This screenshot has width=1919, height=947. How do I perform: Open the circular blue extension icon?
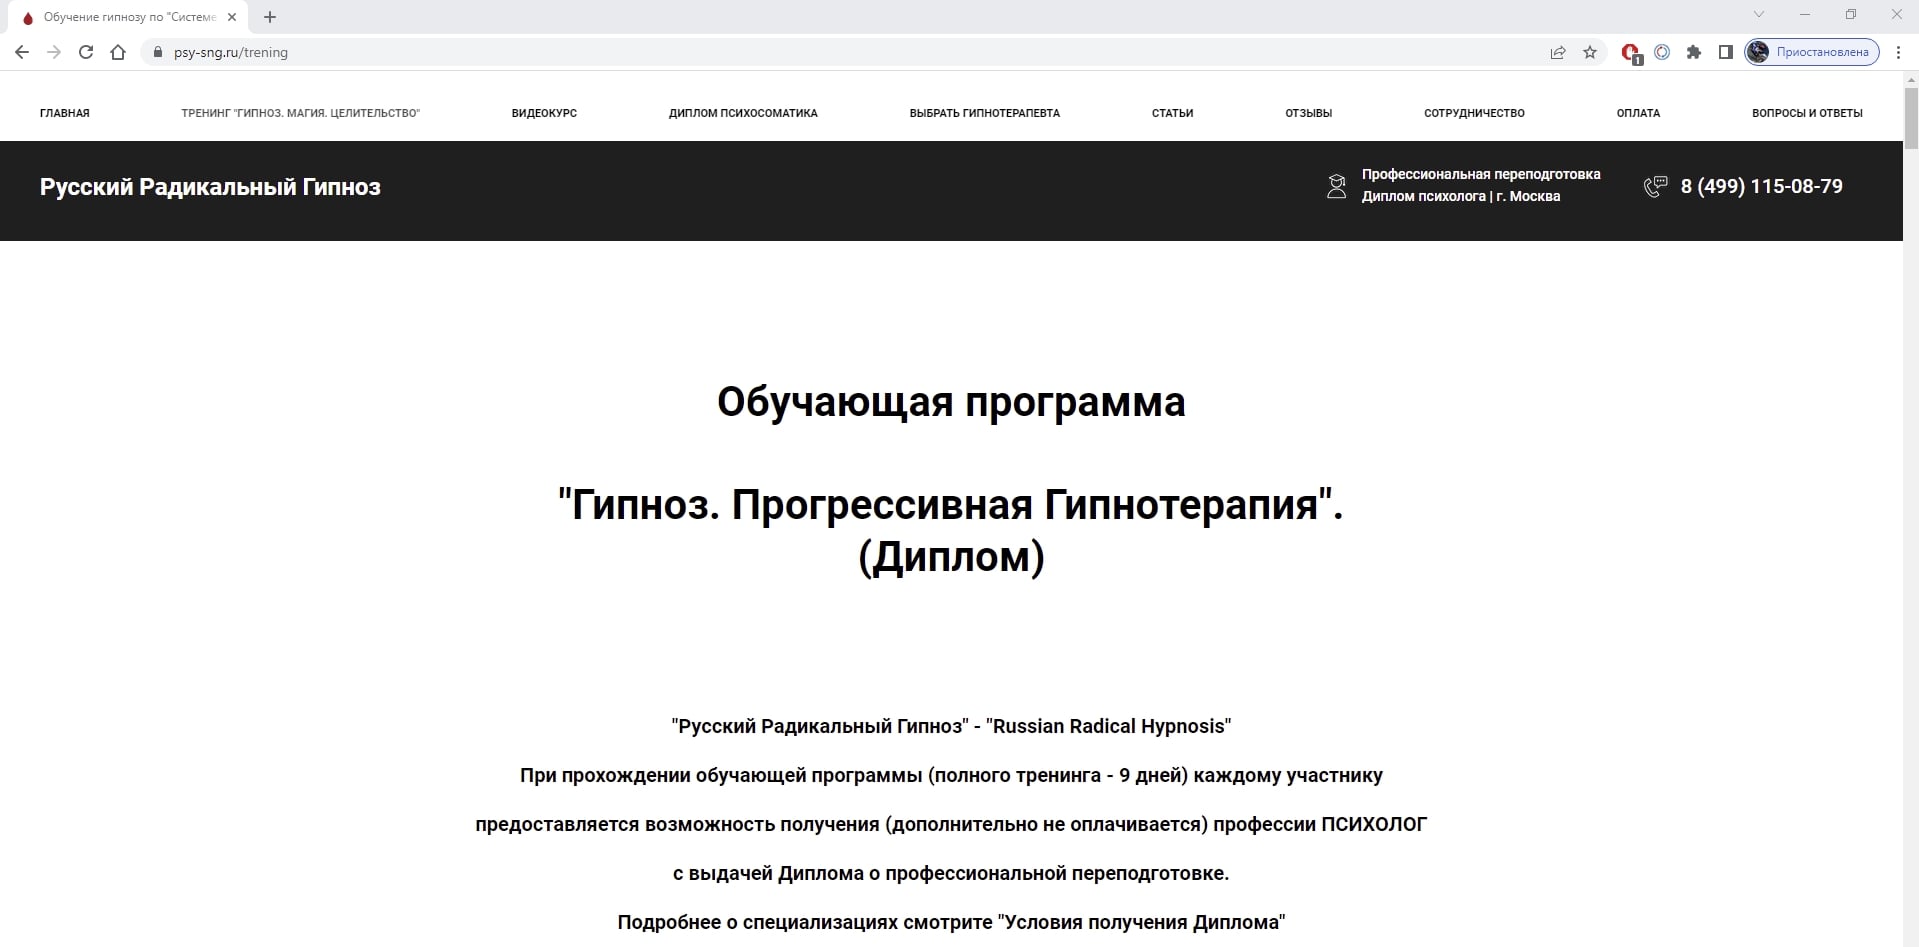coord(1662,52)
